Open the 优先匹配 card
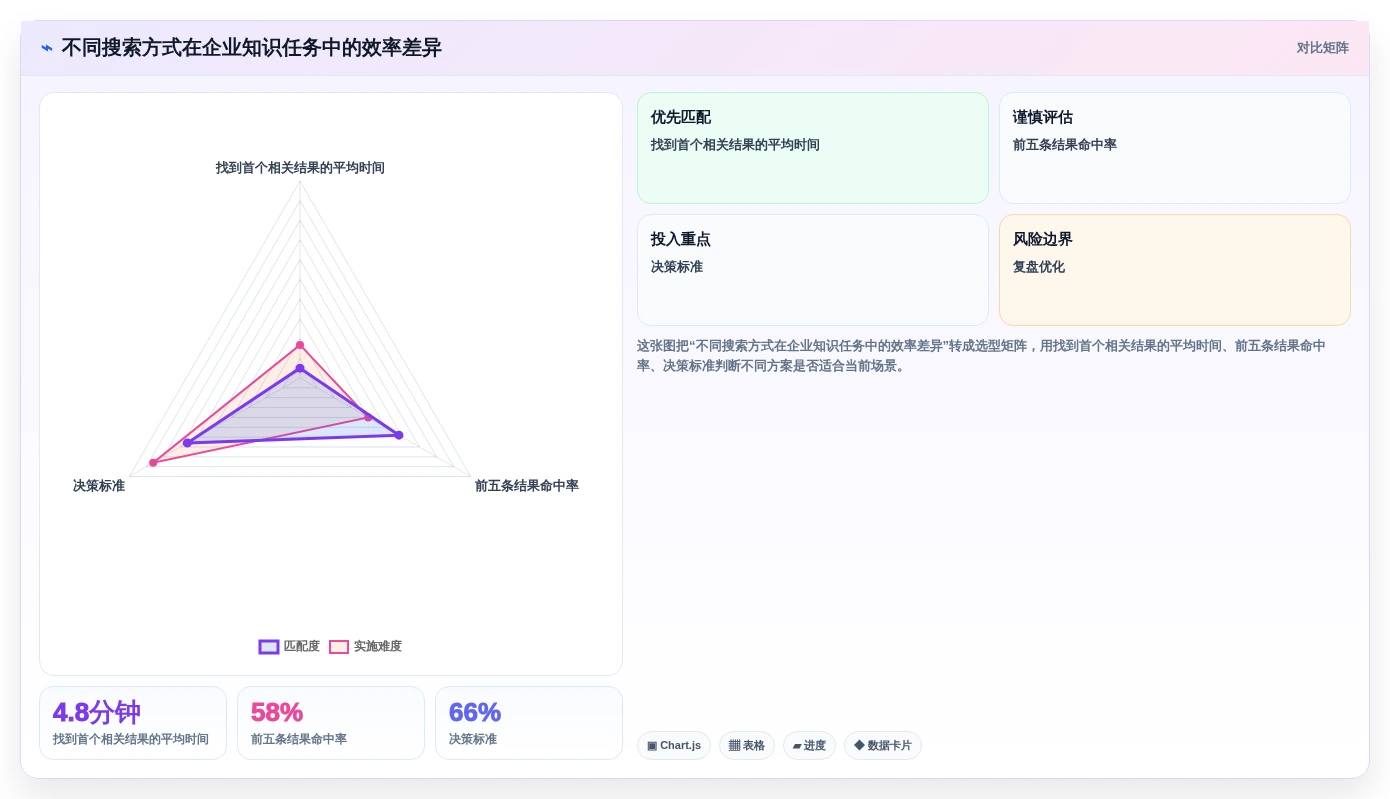Image resolution: width=1390 pixels, height=799 pixels. (812, 148)
